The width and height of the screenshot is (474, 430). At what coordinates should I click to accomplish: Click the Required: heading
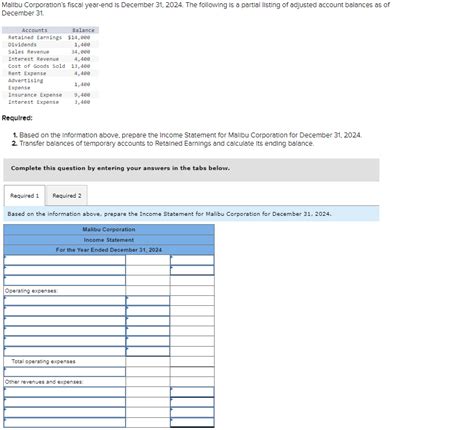pyautogui.click(x=17, y=118)
